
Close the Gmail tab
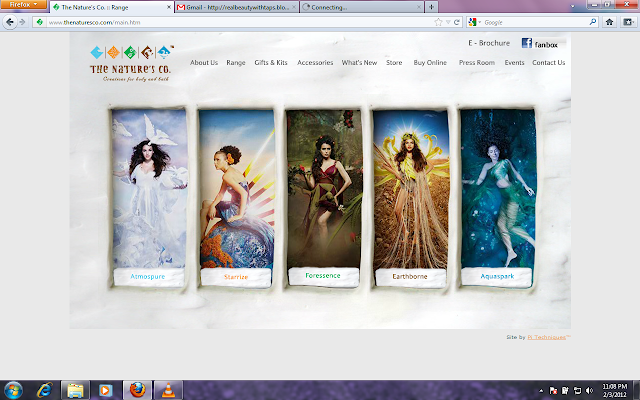point(294,7)
